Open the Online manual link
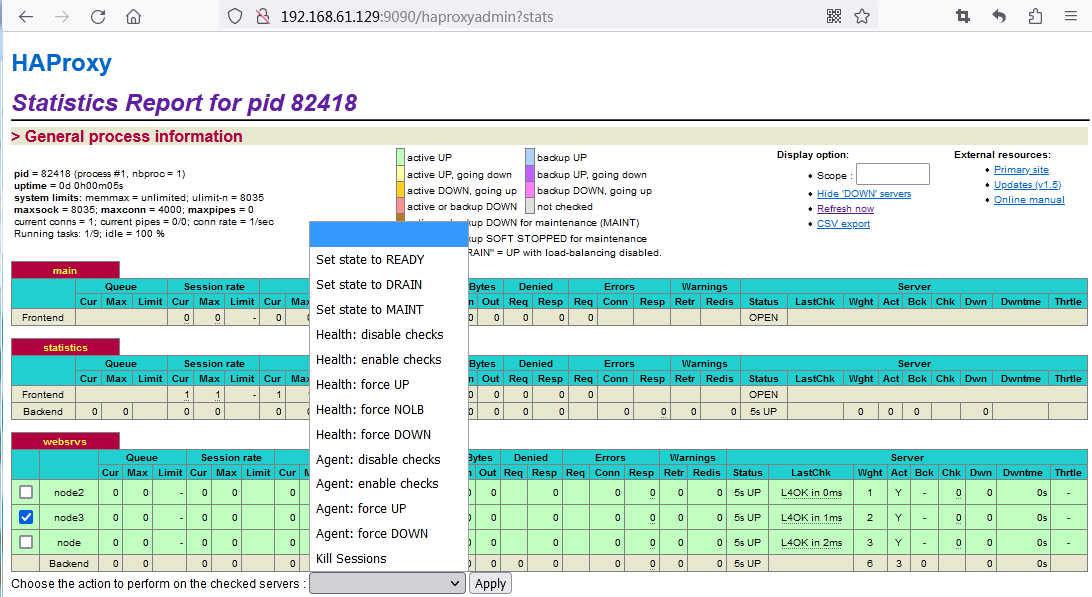 point(1029,199)
